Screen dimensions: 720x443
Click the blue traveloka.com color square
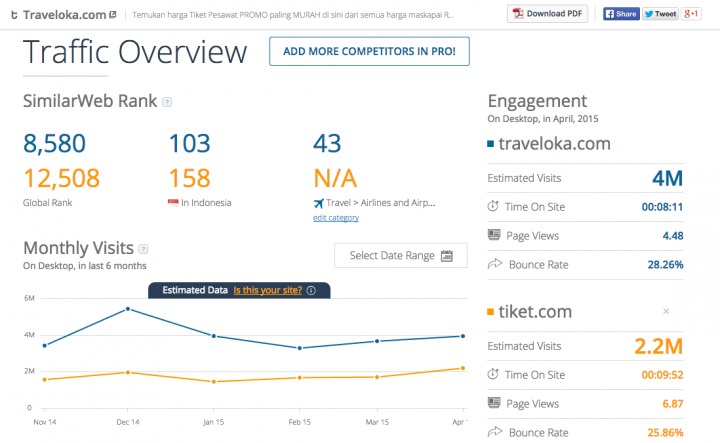tap(490, 144)
